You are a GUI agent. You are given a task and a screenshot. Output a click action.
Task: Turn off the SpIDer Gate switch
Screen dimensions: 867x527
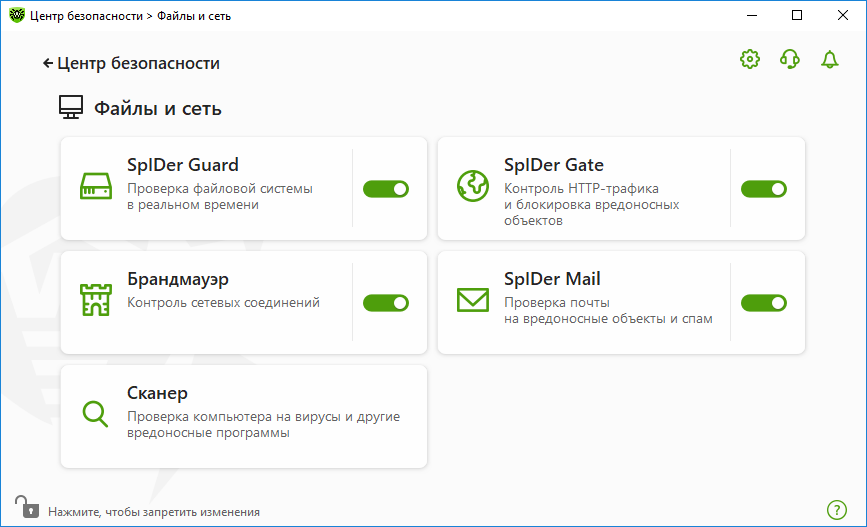tap(764, 189)
